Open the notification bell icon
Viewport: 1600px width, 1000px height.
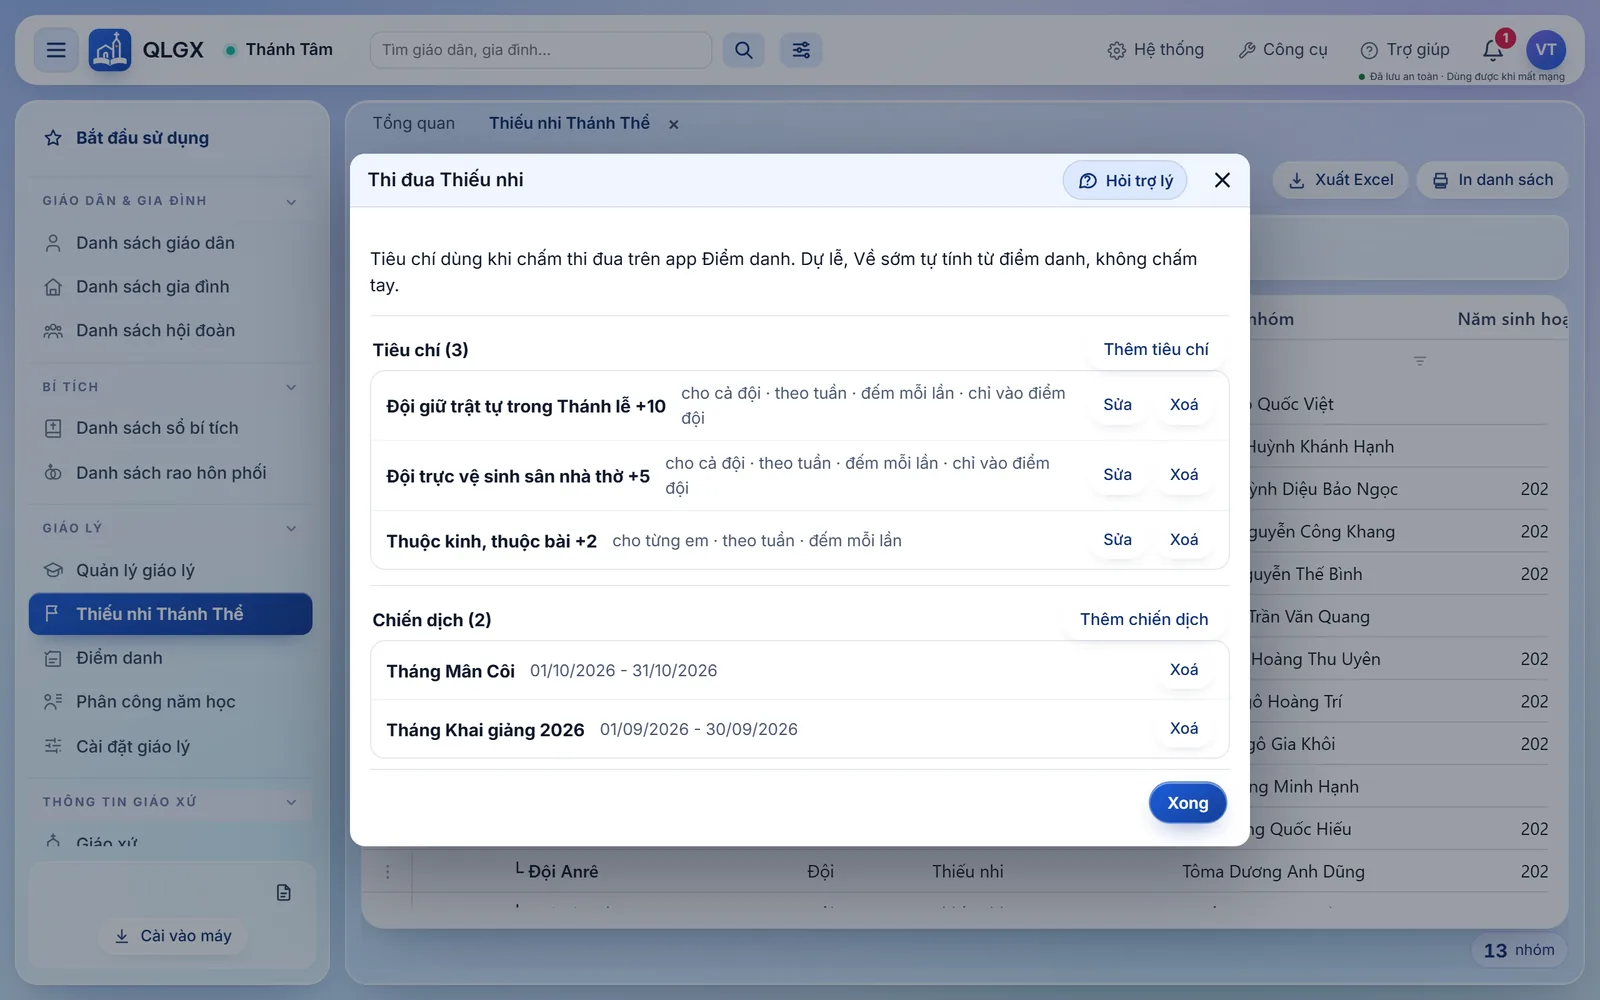click(1493, 50)
